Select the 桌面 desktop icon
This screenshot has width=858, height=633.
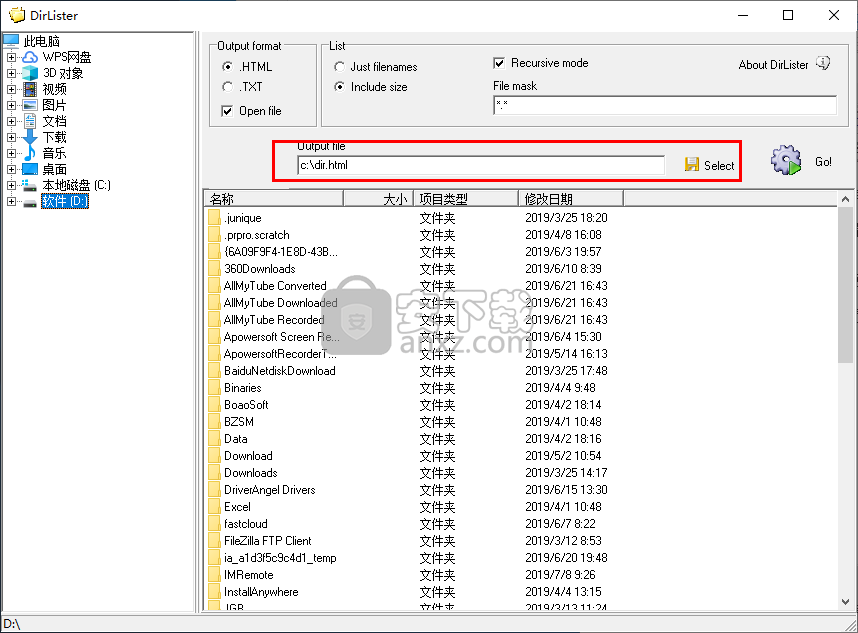[x=30, y=169]
